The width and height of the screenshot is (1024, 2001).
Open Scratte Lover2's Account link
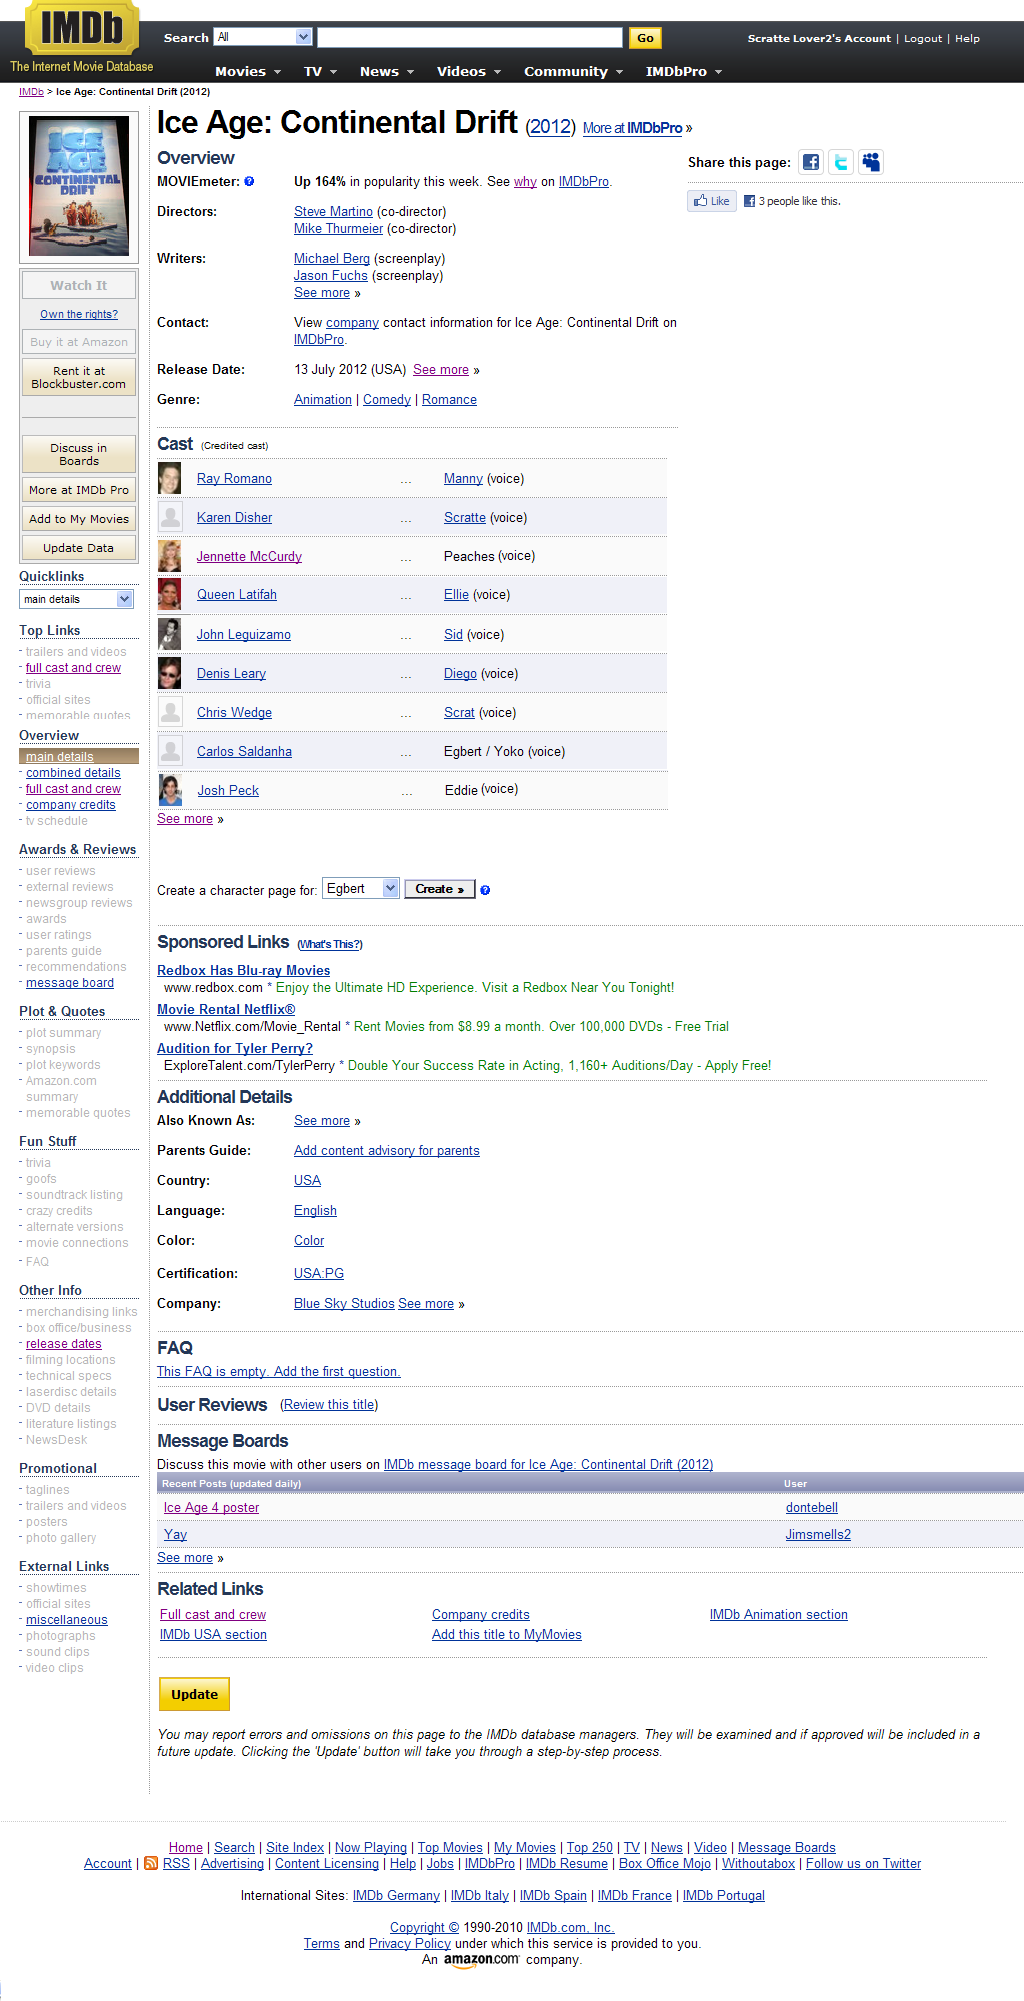(x=819, y=39)
